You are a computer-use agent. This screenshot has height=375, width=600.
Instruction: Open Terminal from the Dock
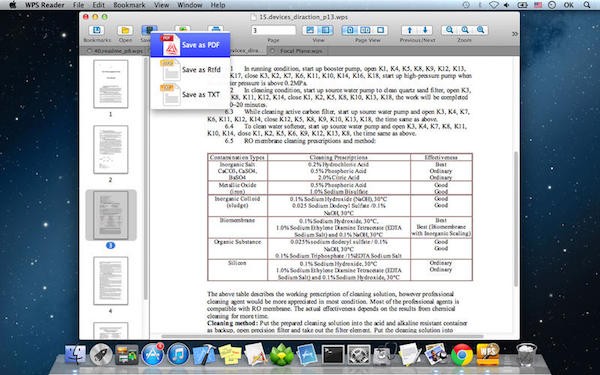click(333, 355)
